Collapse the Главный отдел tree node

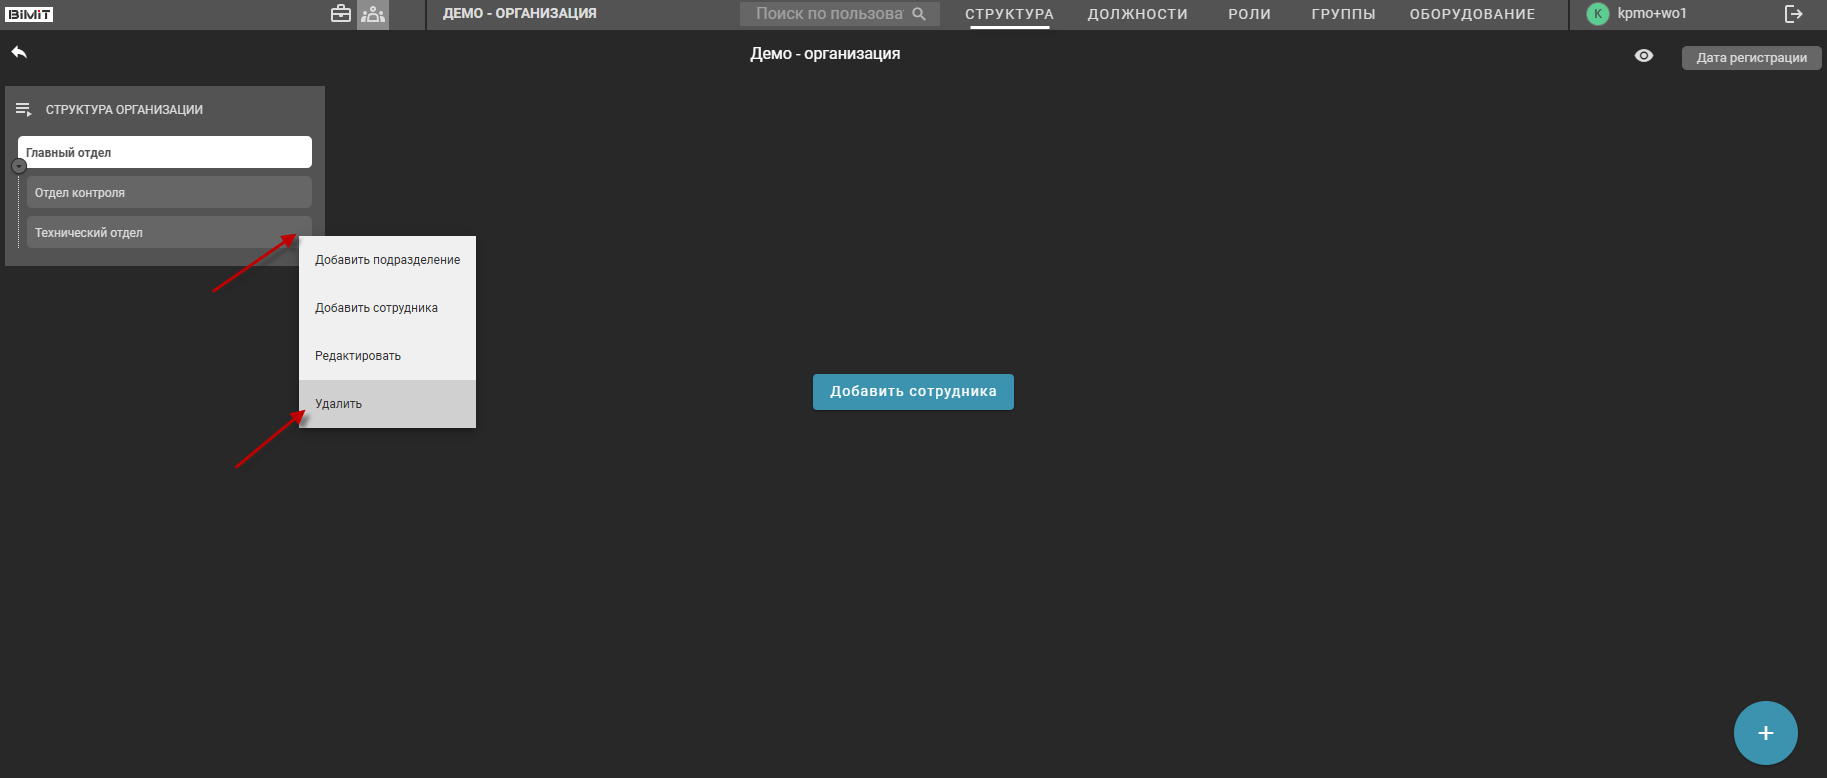click(x=19, y=166)
